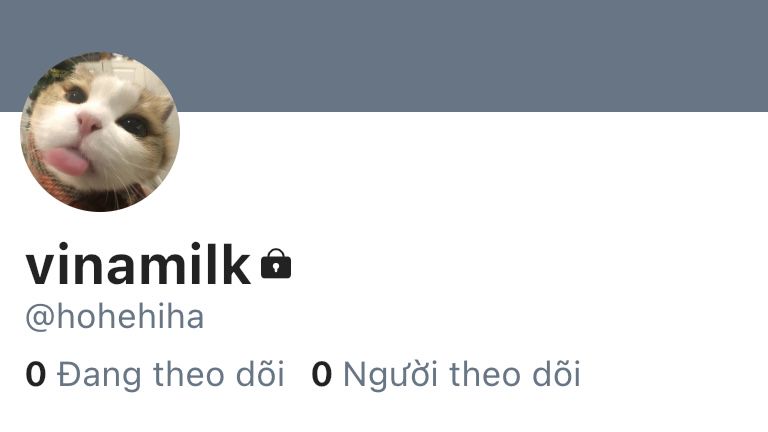This screenshot has height=432, width=768.
Task: Click the cat's pink nose in avatar
Action: click(x=88, y=122)
